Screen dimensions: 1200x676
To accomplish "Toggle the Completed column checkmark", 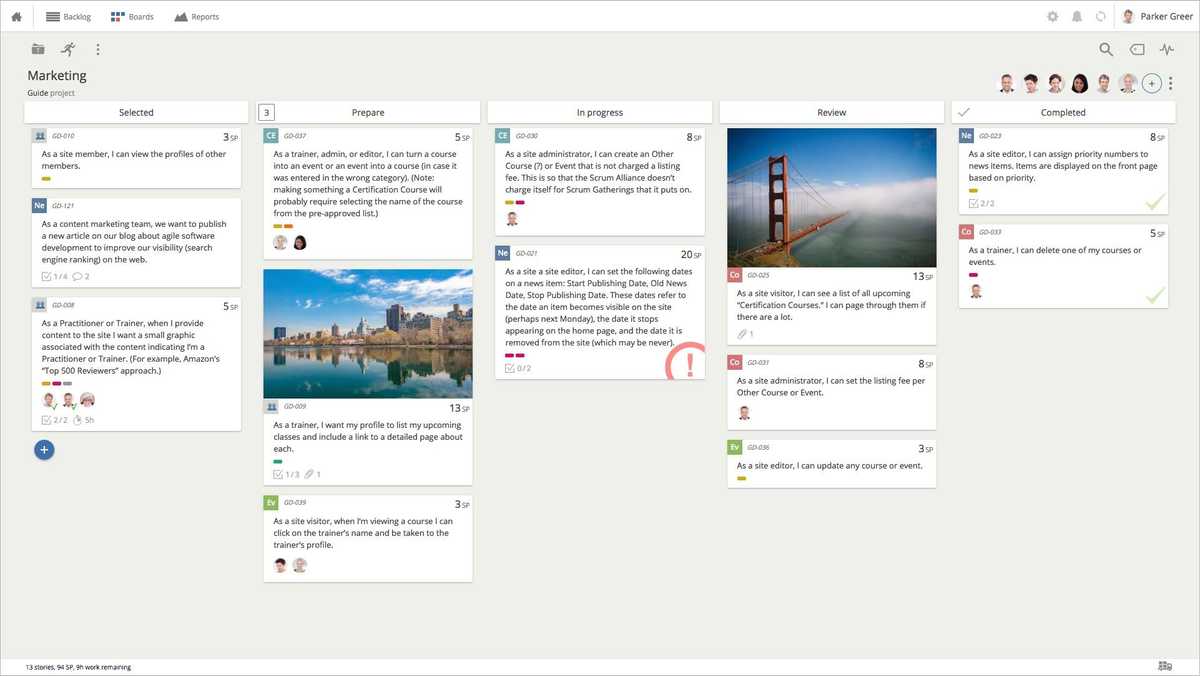I will pos(964,112).
